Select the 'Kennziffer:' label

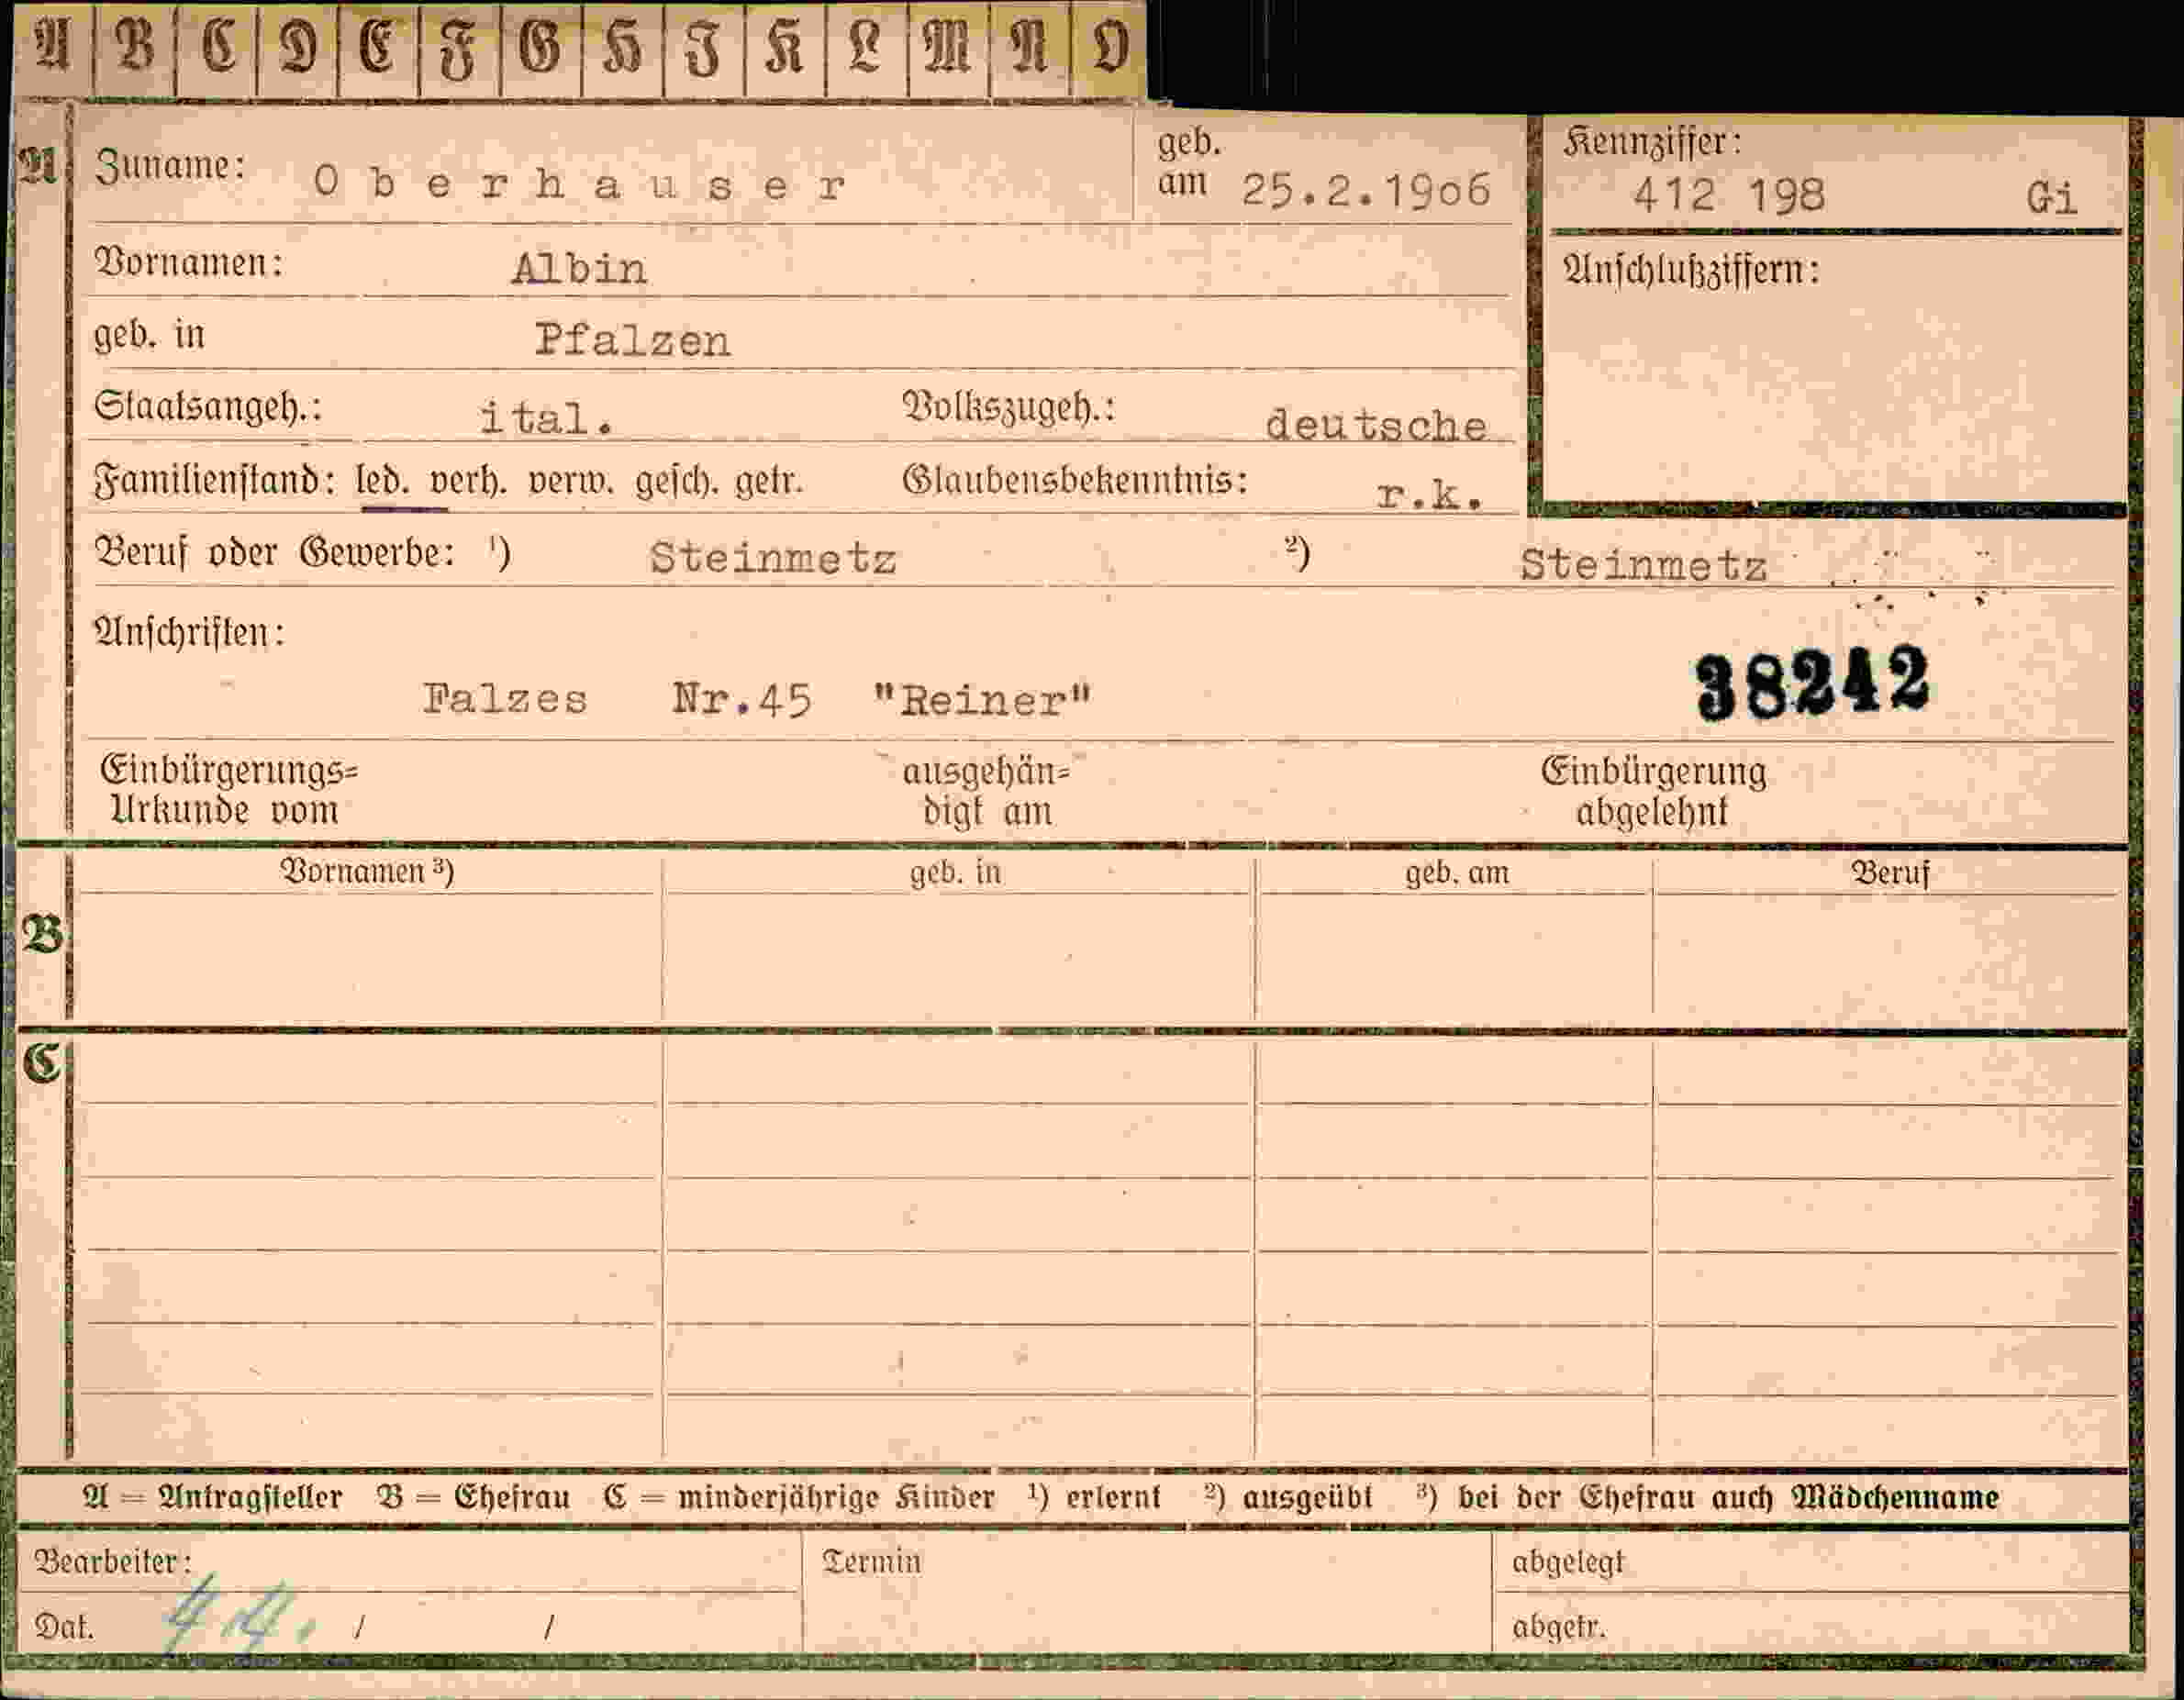[1652, 142]
